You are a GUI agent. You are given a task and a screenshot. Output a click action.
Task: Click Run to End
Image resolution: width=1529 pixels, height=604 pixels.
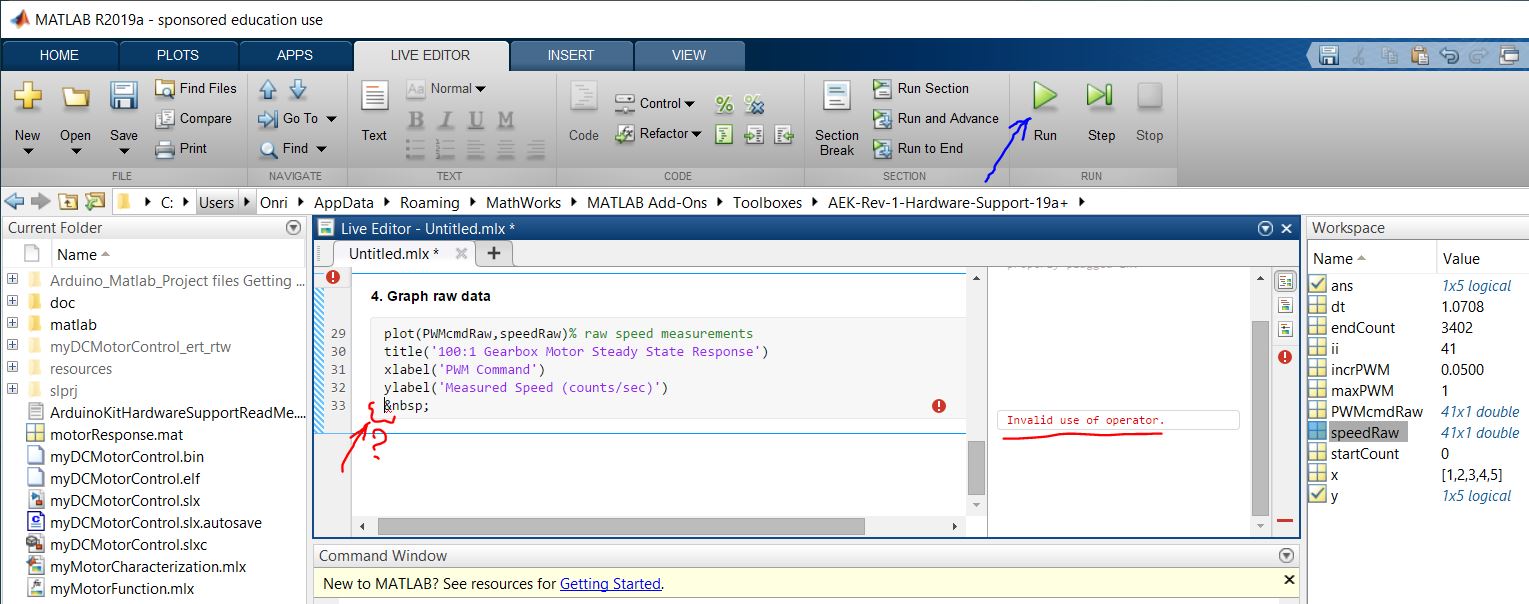pyautogui.click(x=918, y=148)
